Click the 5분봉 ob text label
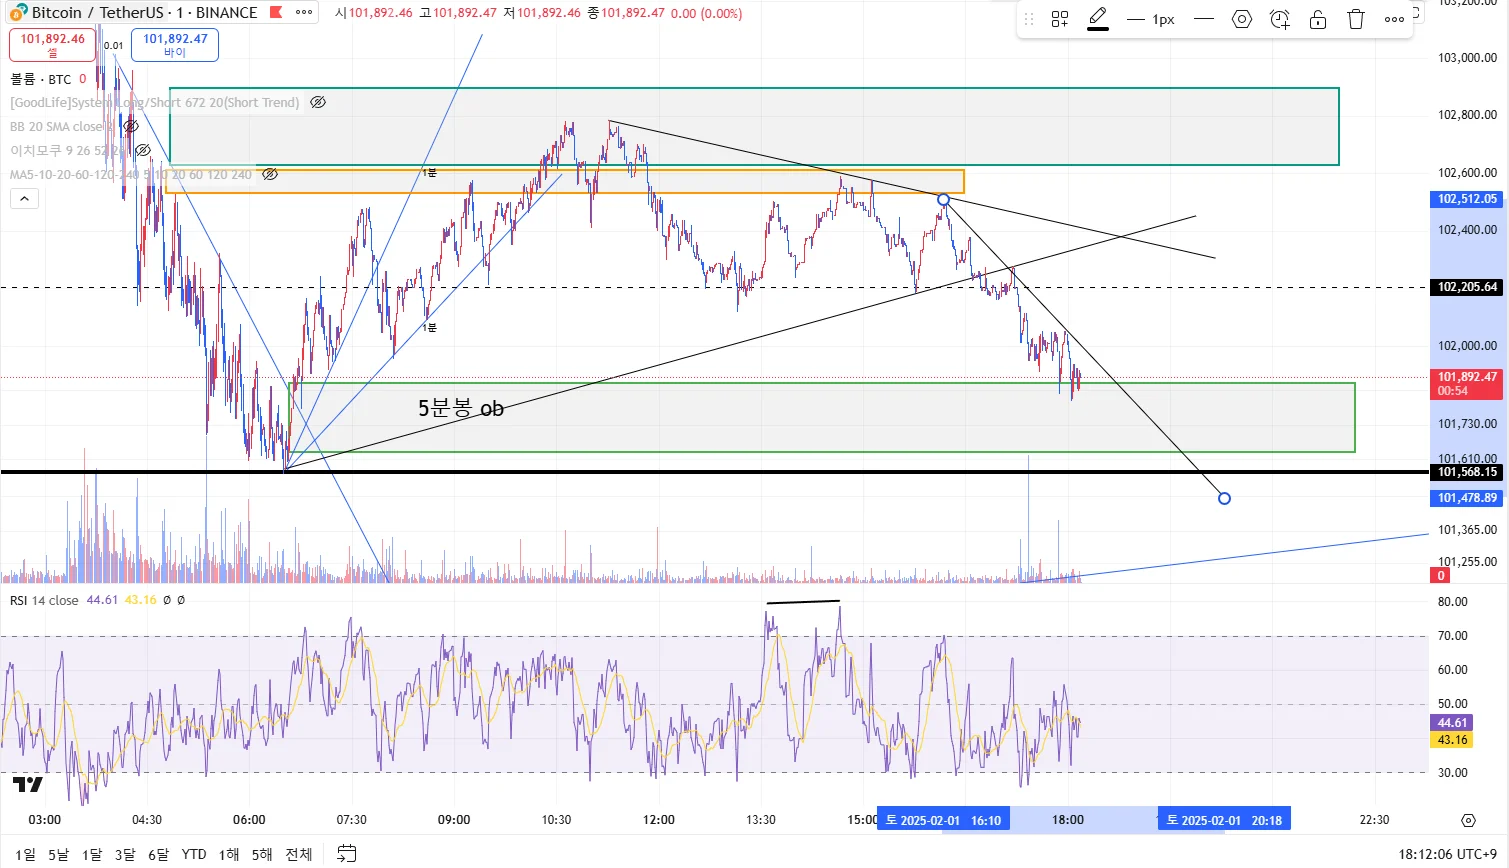1509x868 pixels. pos(461,408)
